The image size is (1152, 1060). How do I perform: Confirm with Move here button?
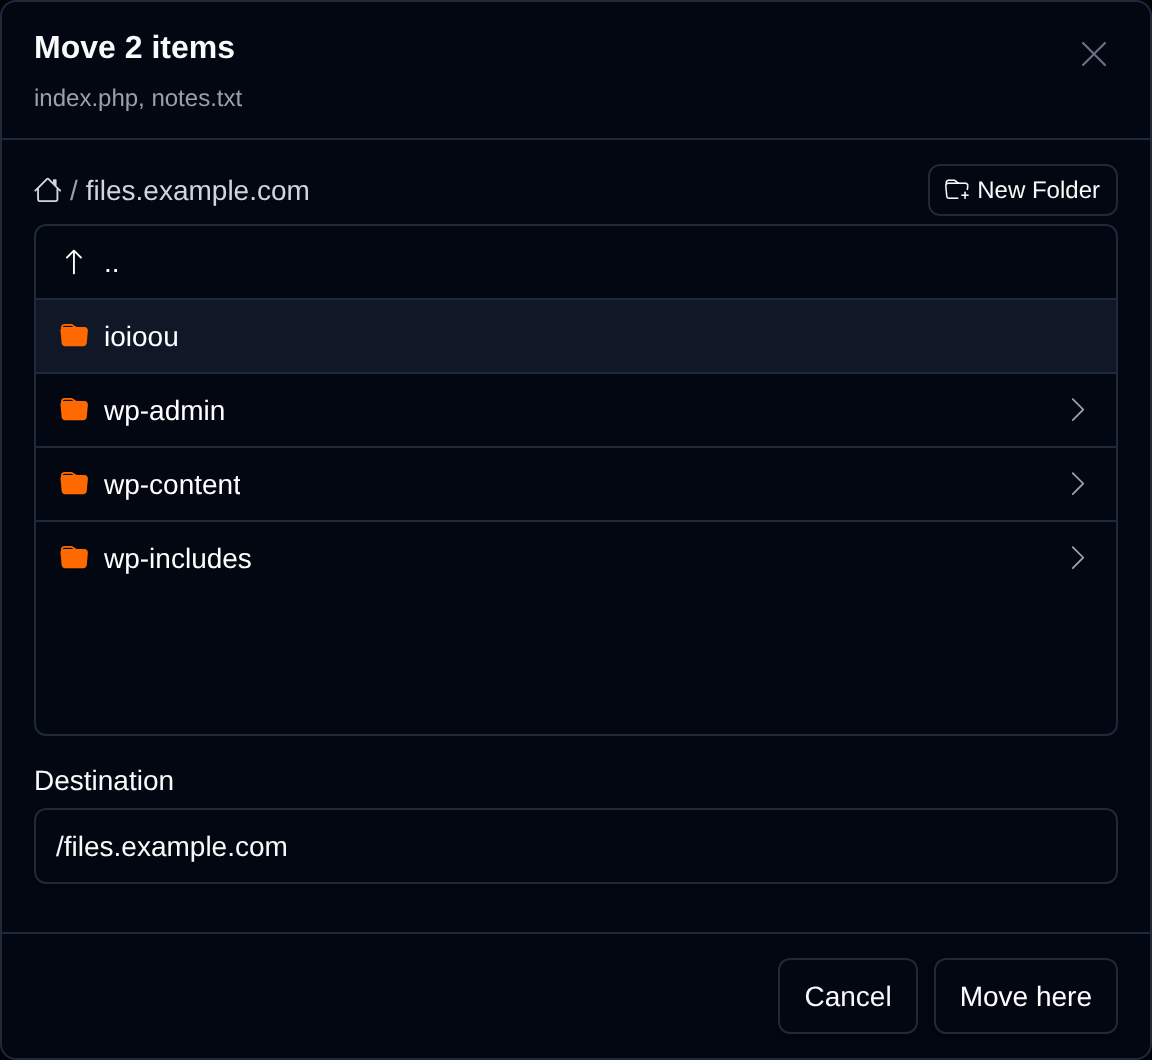coord(1025,996)
